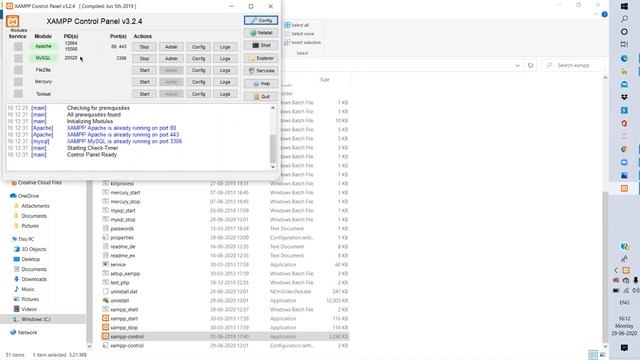This screenshot has height=360, width=640.
Task: Open the taskbar Search icon
Action: pos(624,19)
